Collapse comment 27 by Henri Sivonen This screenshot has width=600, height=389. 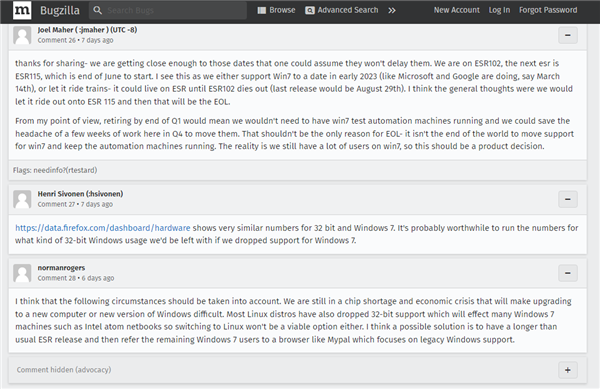click(568, 199)
